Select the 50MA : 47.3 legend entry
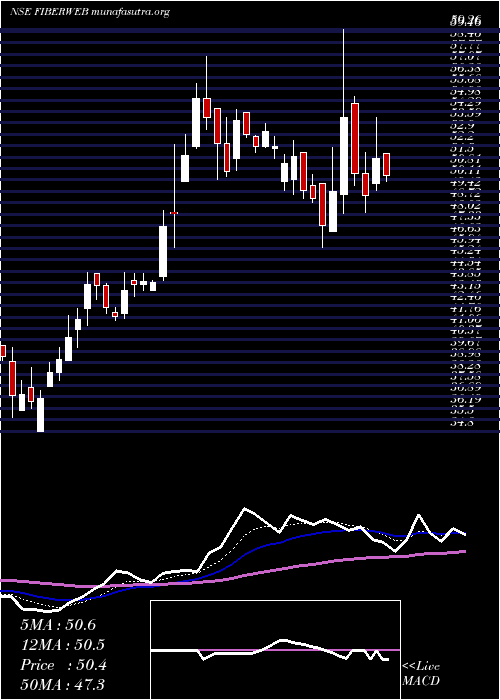This screenshot has height=700, width=500. pyautogui.click(x=63, y=685)
